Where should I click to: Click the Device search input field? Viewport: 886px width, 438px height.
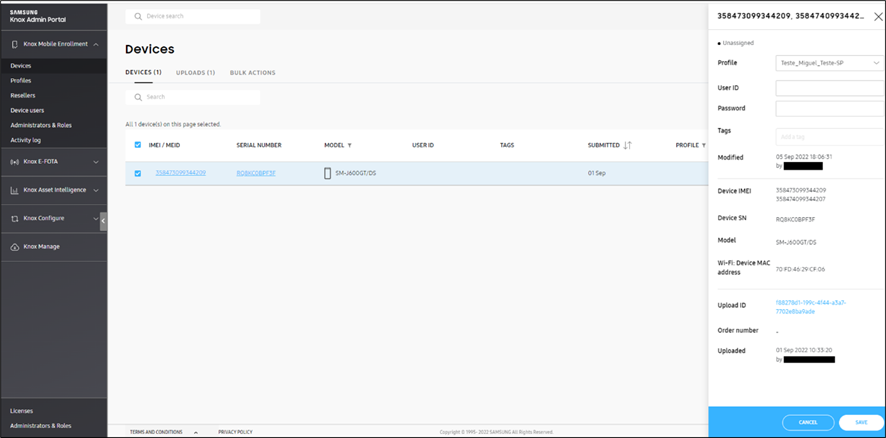coord(193,16)
